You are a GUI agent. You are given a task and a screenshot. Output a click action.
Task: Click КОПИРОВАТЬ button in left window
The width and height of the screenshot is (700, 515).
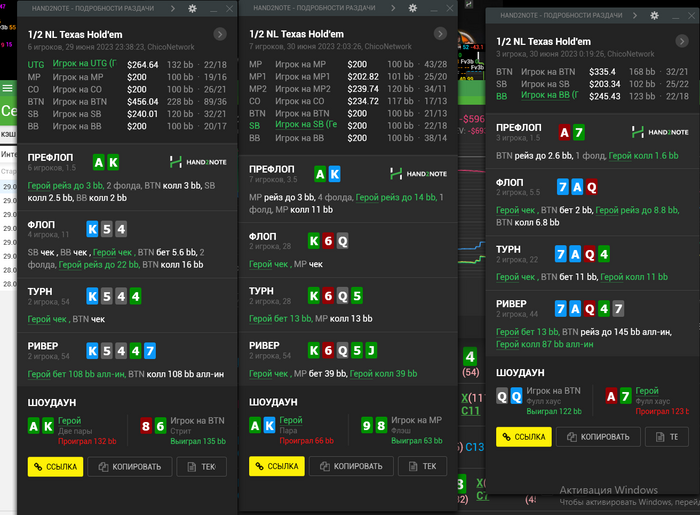tap(130, 467)
